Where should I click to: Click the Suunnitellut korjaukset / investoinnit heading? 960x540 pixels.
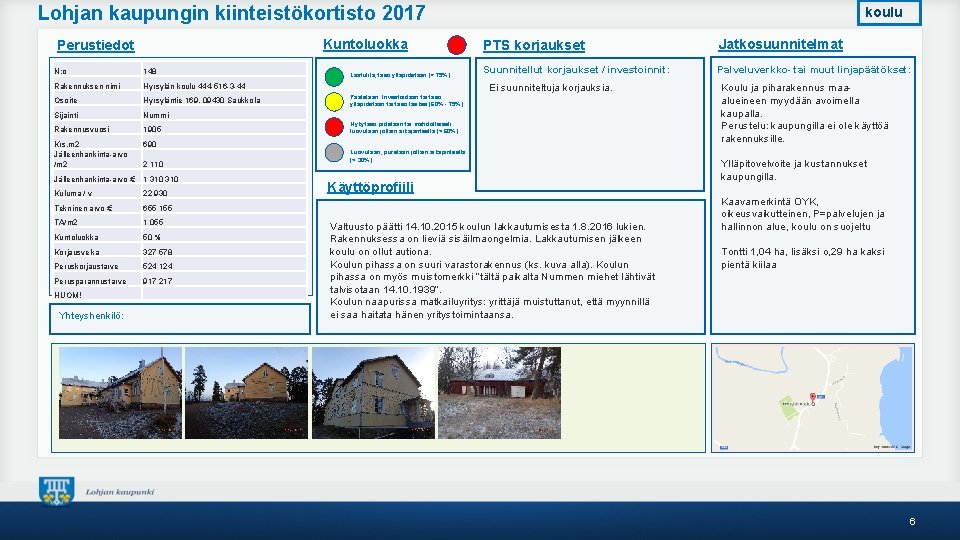(576, 70)
